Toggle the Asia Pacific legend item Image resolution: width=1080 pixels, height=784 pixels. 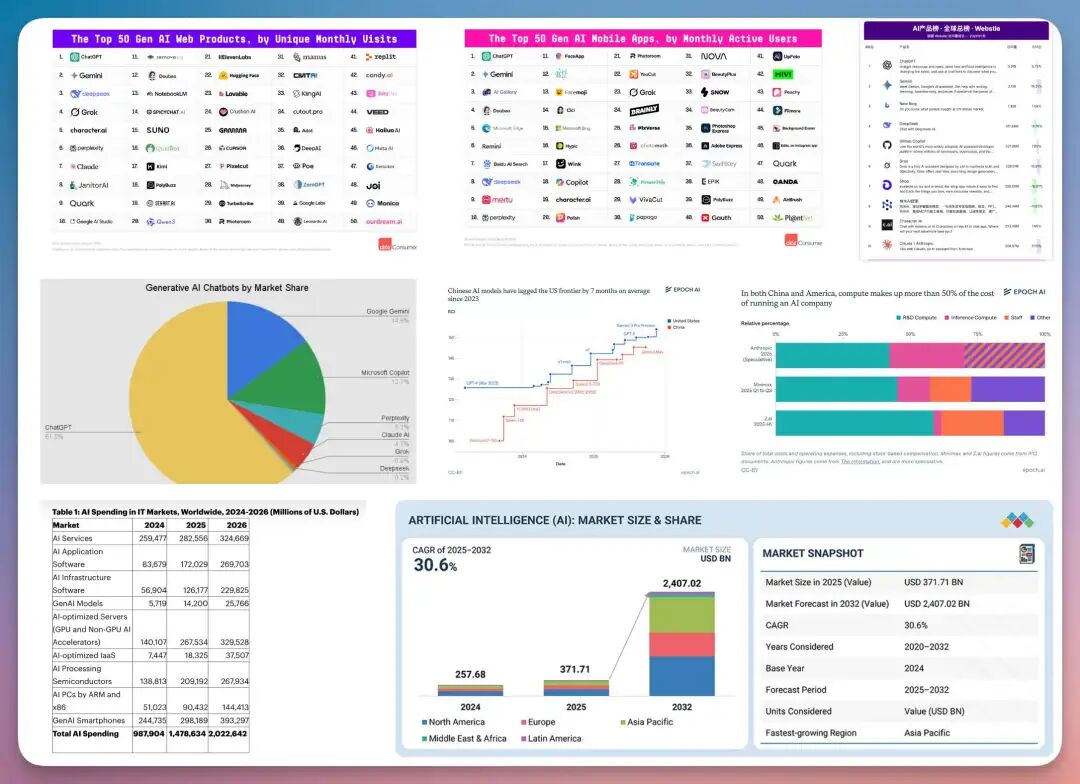point(649,721)
